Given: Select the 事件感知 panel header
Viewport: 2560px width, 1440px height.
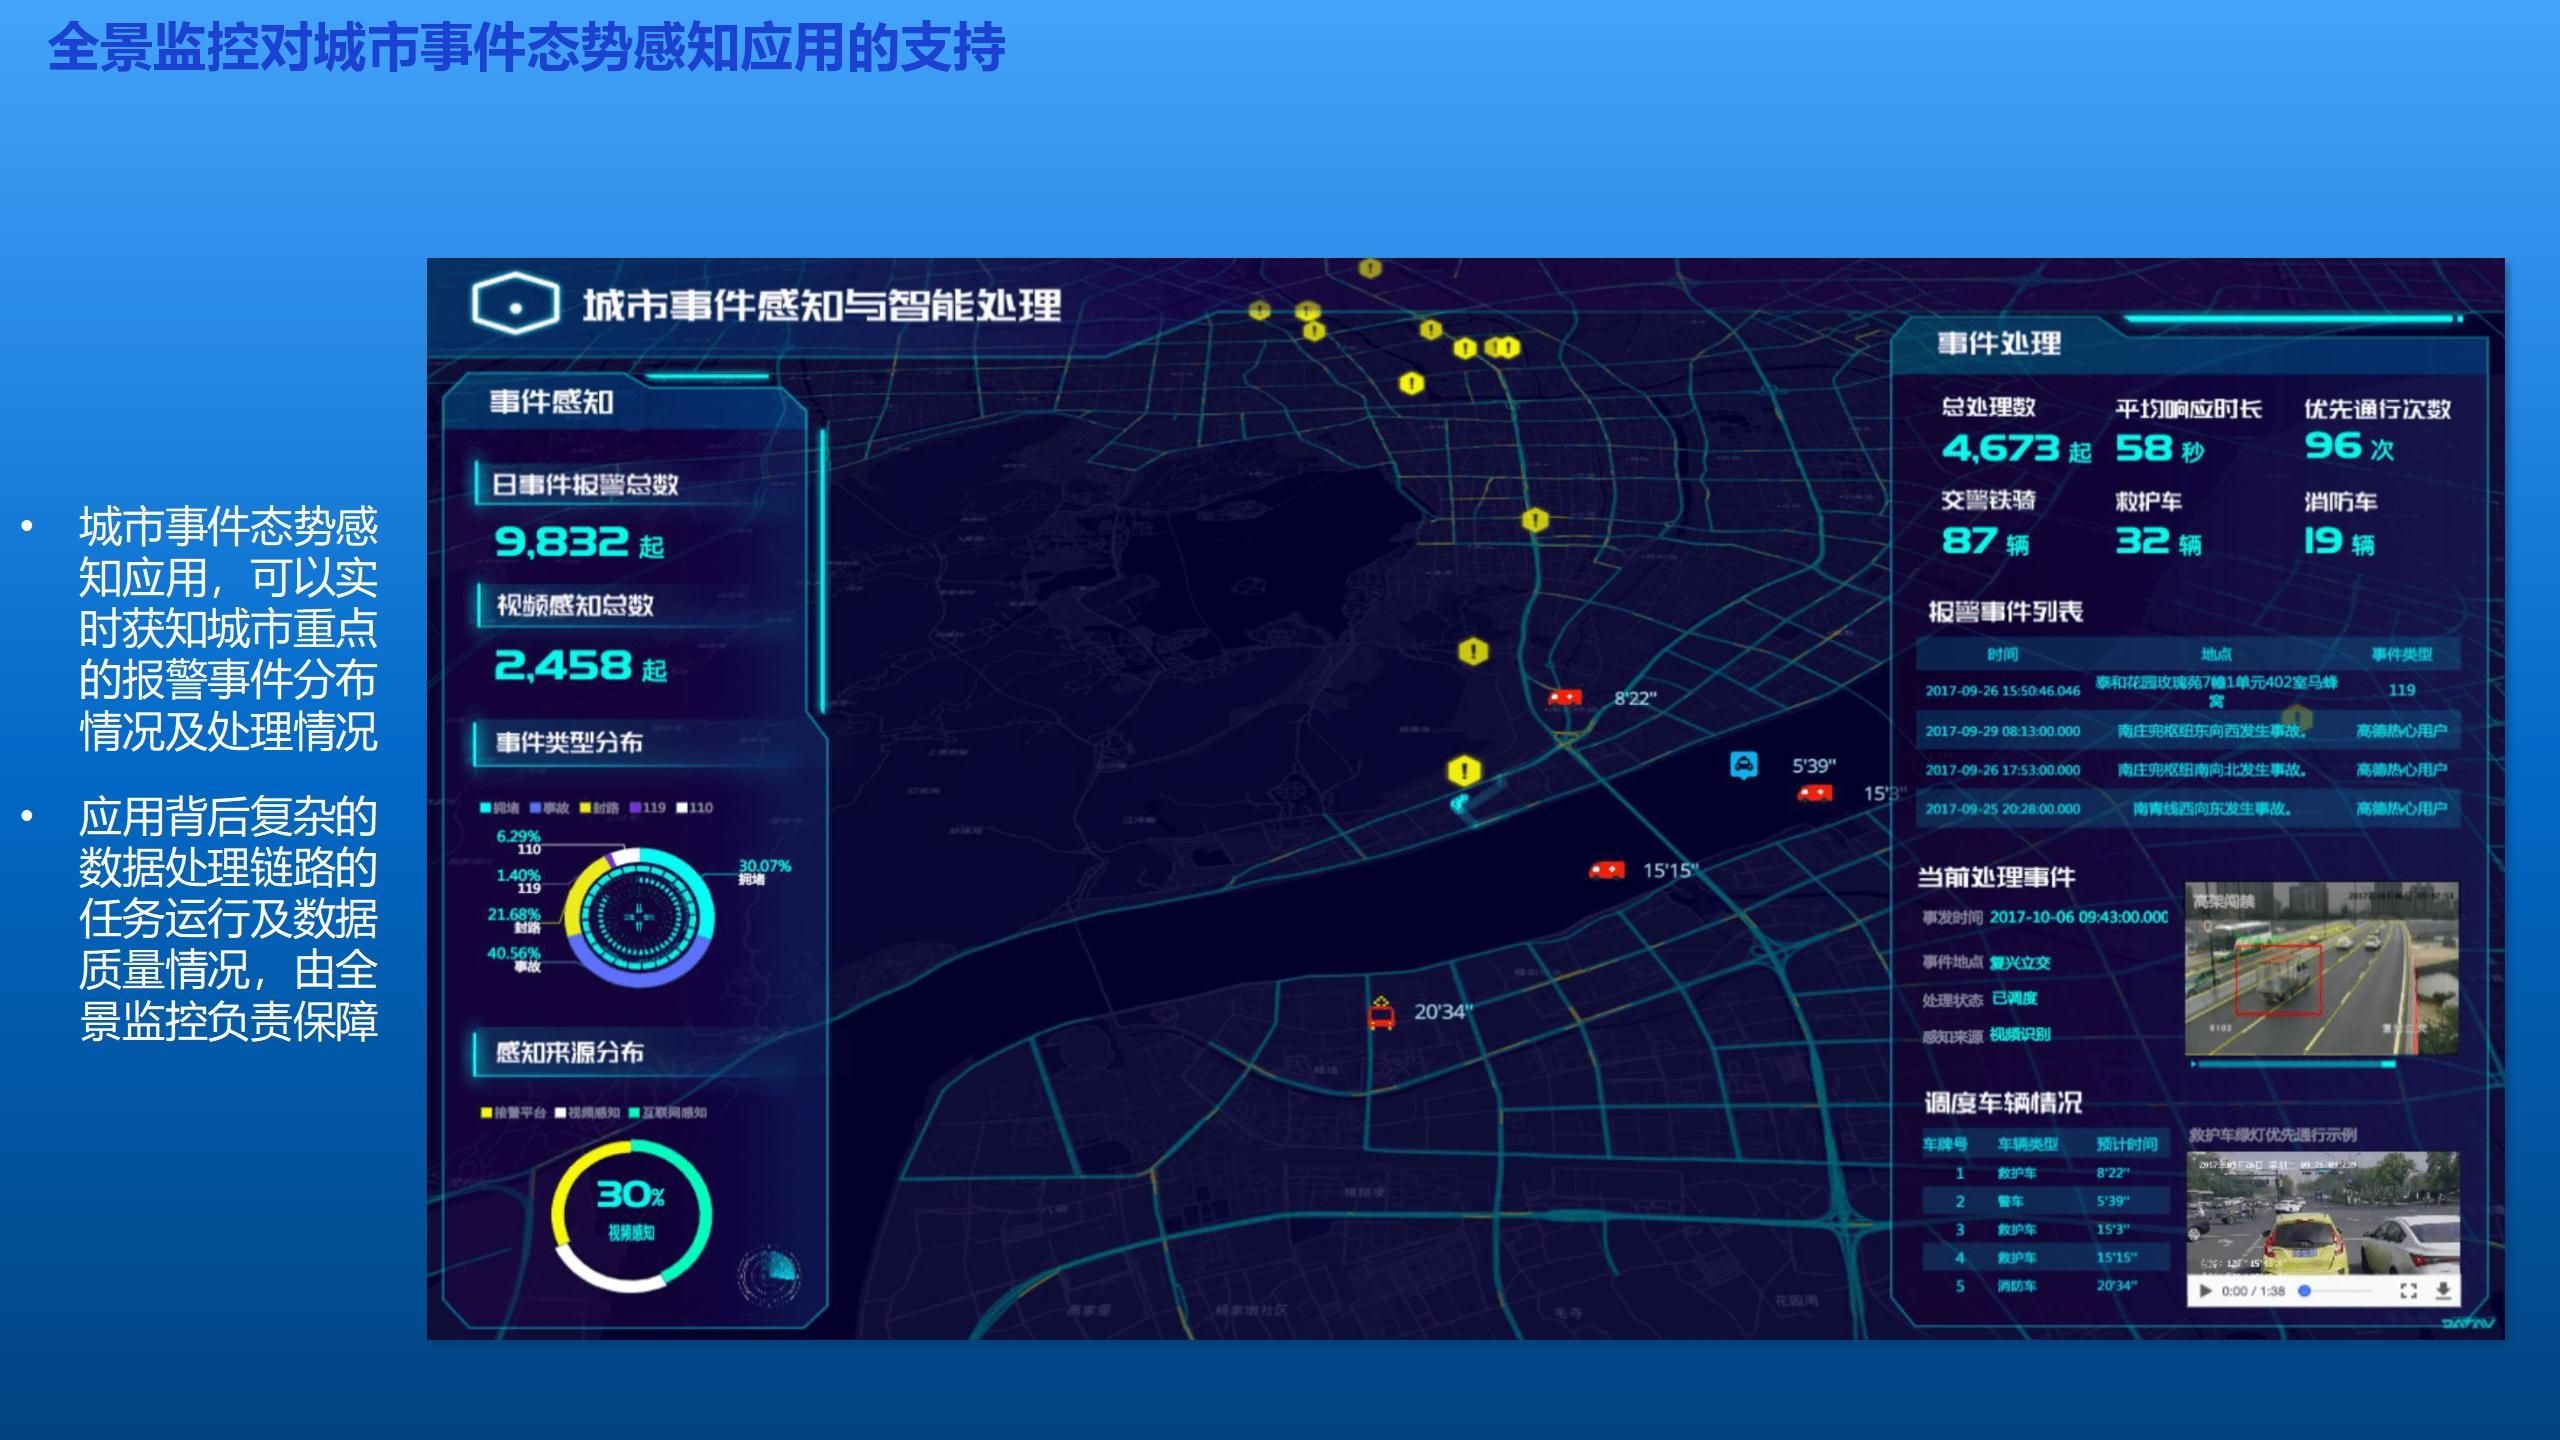Looking at the screenshot, I should click(551, 402).
